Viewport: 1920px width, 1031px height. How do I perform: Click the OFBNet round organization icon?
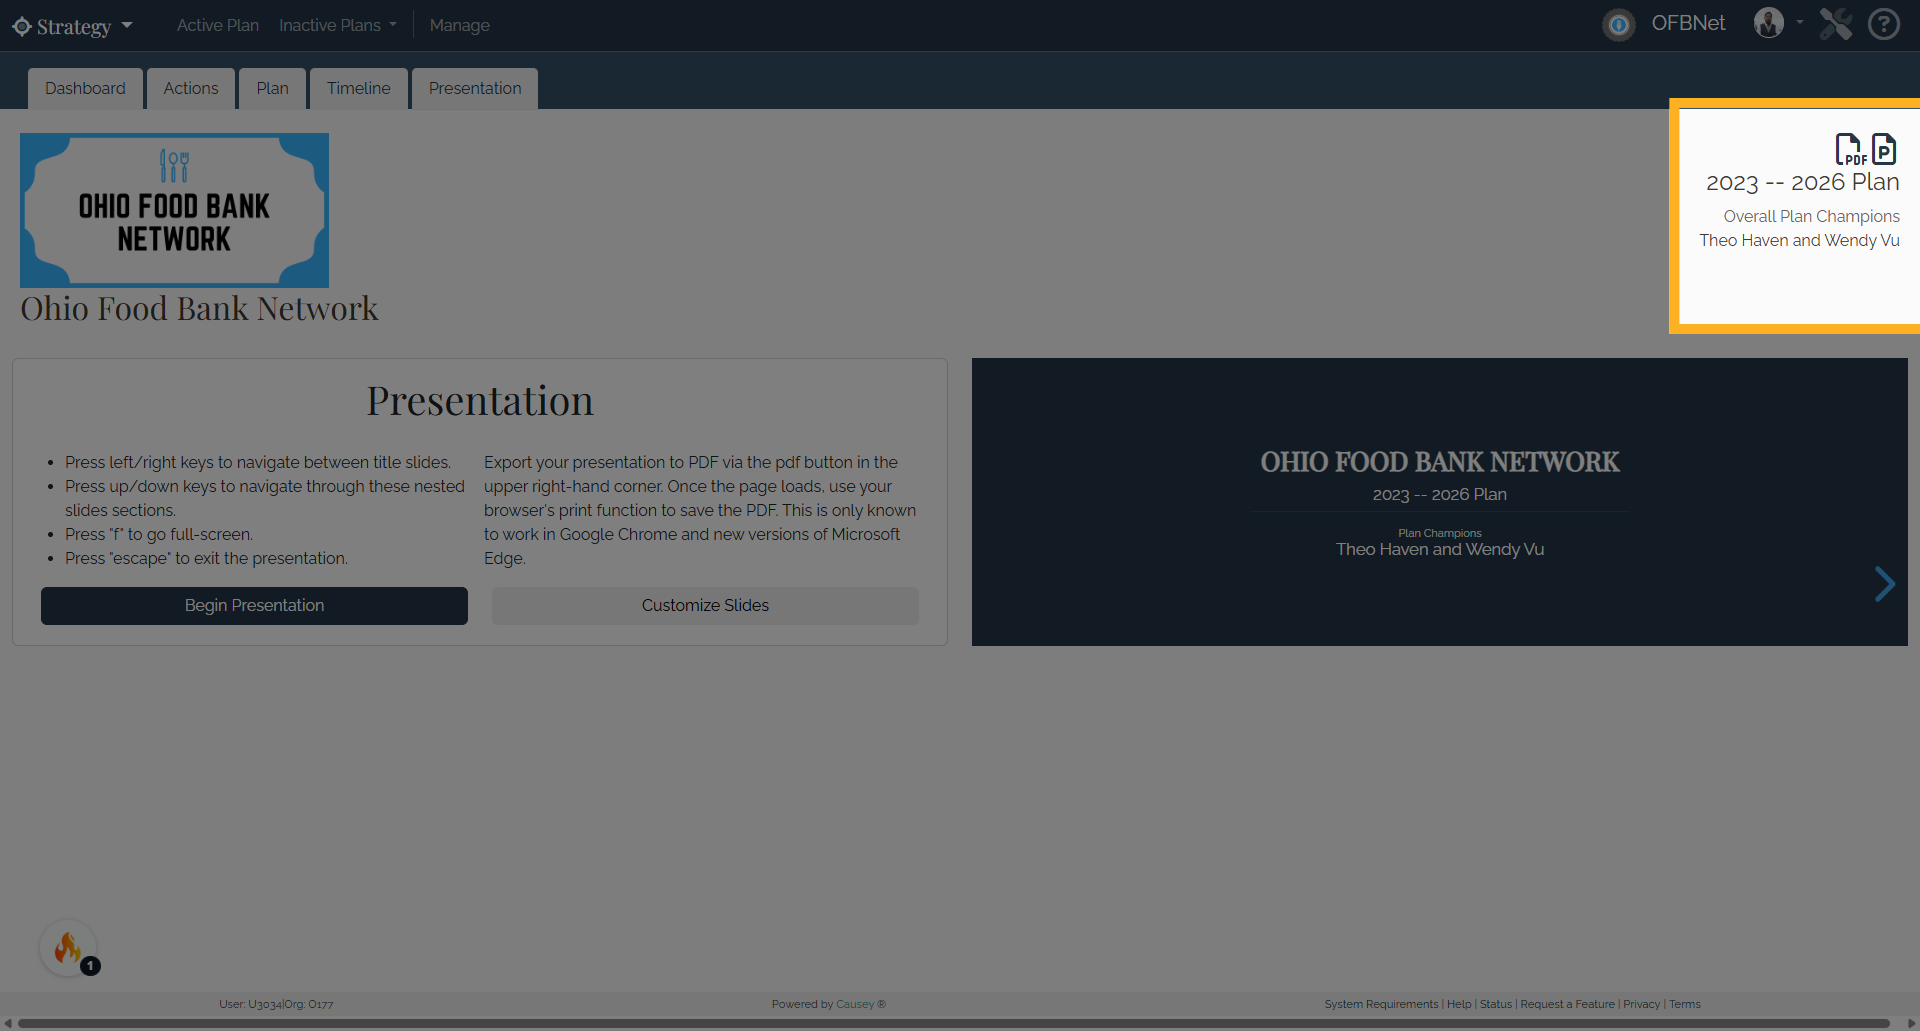[x=1618, y=24]
